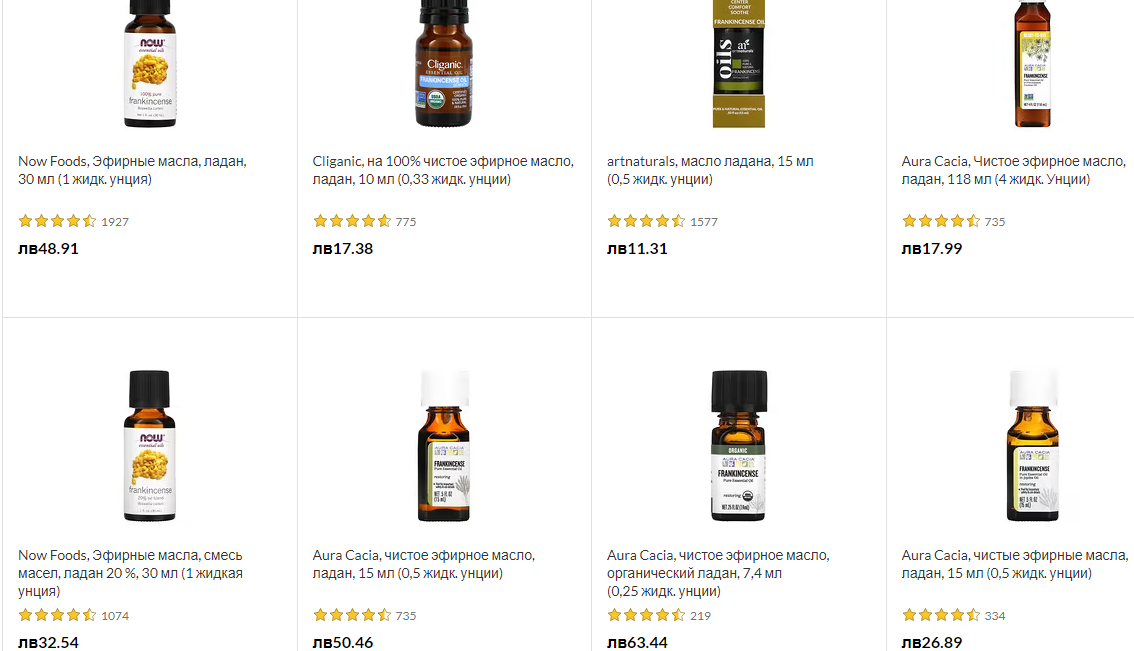1134x651 pixels.
Task: Open Aura Cacia organic 7.4 ml bottle image
Action: [x=738, y=446]
